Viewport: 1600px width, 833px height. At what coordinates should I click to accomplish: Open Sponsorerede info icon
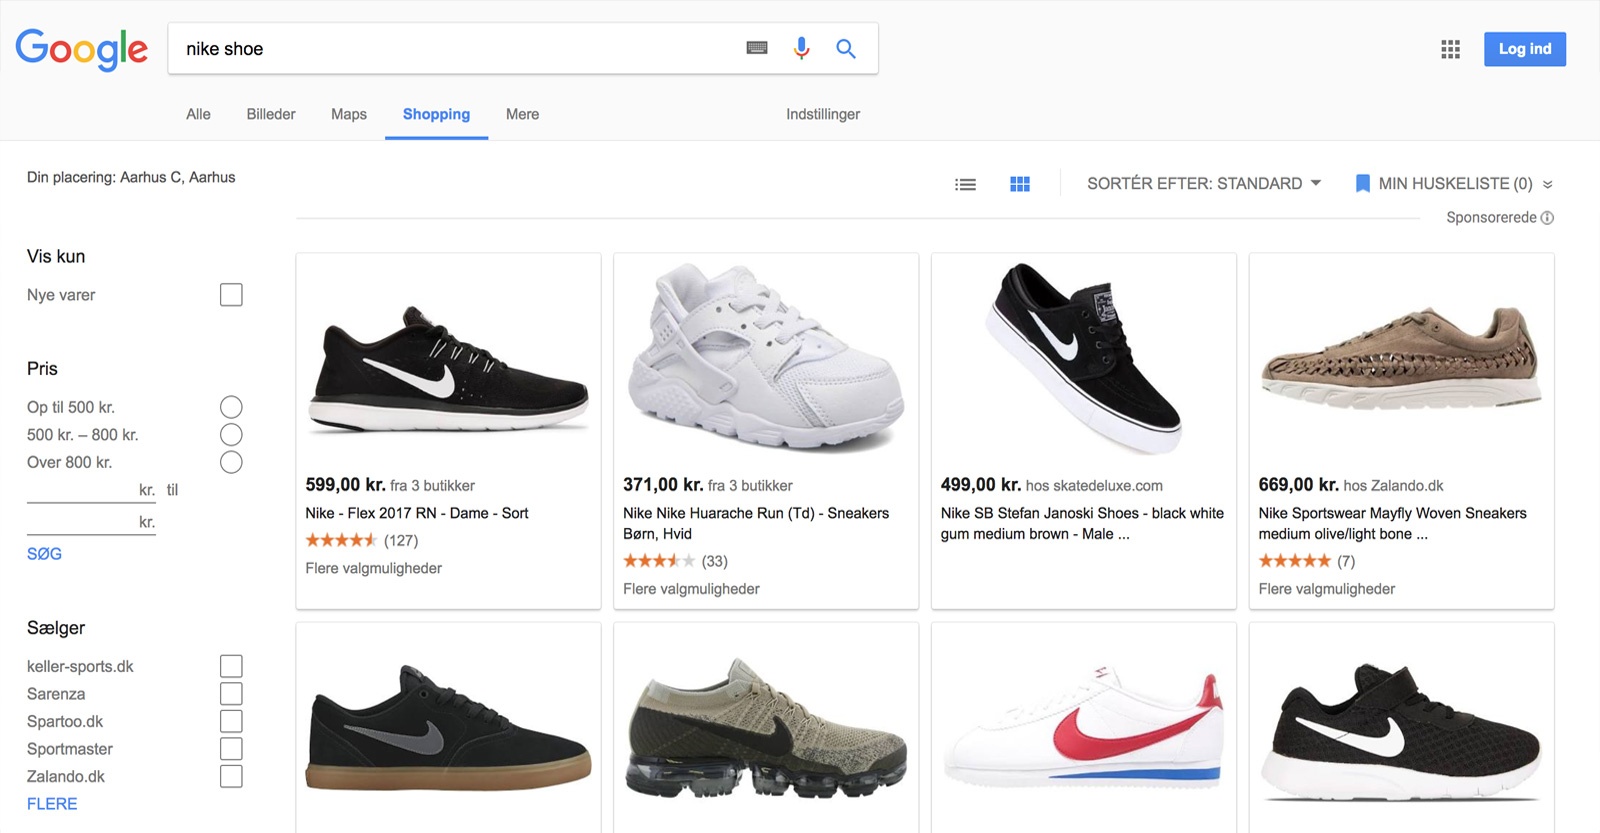(1547, 218)
